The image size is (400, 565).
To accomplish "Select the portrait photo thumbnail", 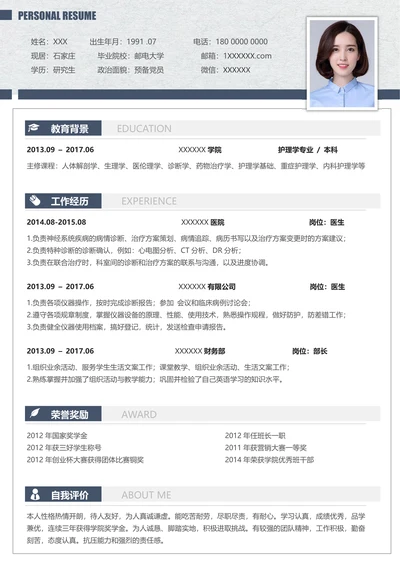I will click(342, 63).
